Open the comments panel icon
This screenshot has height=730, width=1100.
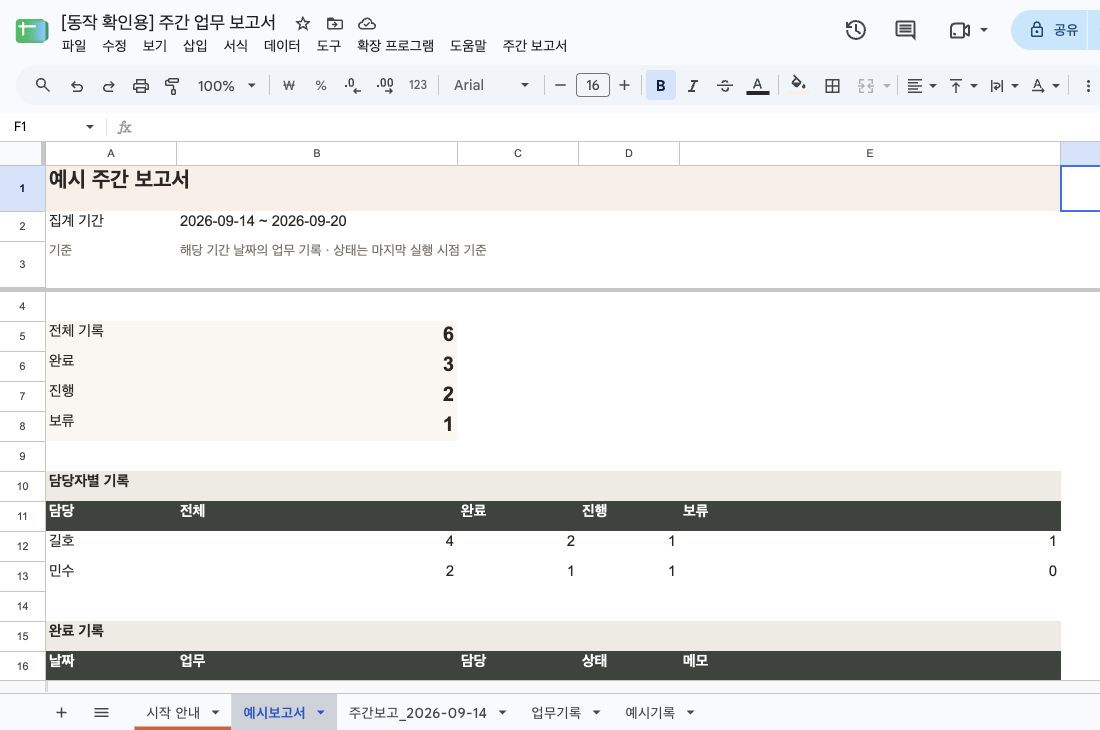(x=905, y=30)
